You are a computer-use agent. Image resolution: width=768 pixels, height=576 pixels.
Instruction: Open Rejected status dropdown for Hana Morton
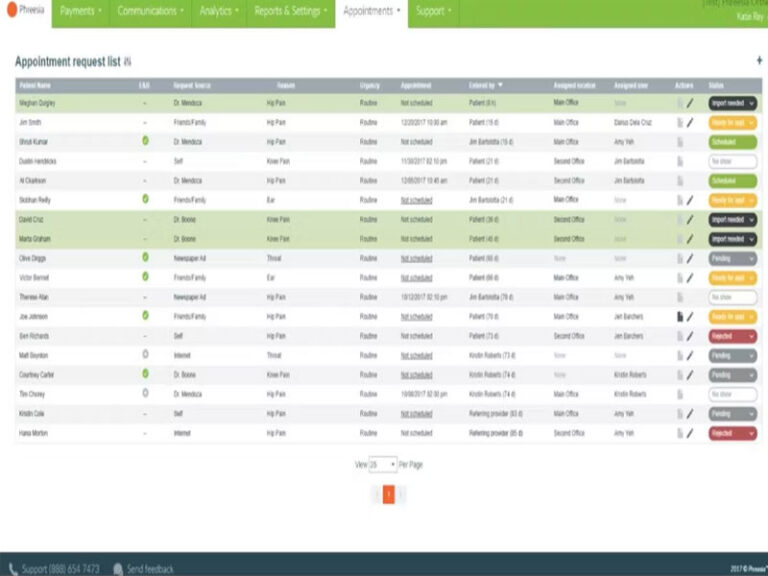coord(733,433)
